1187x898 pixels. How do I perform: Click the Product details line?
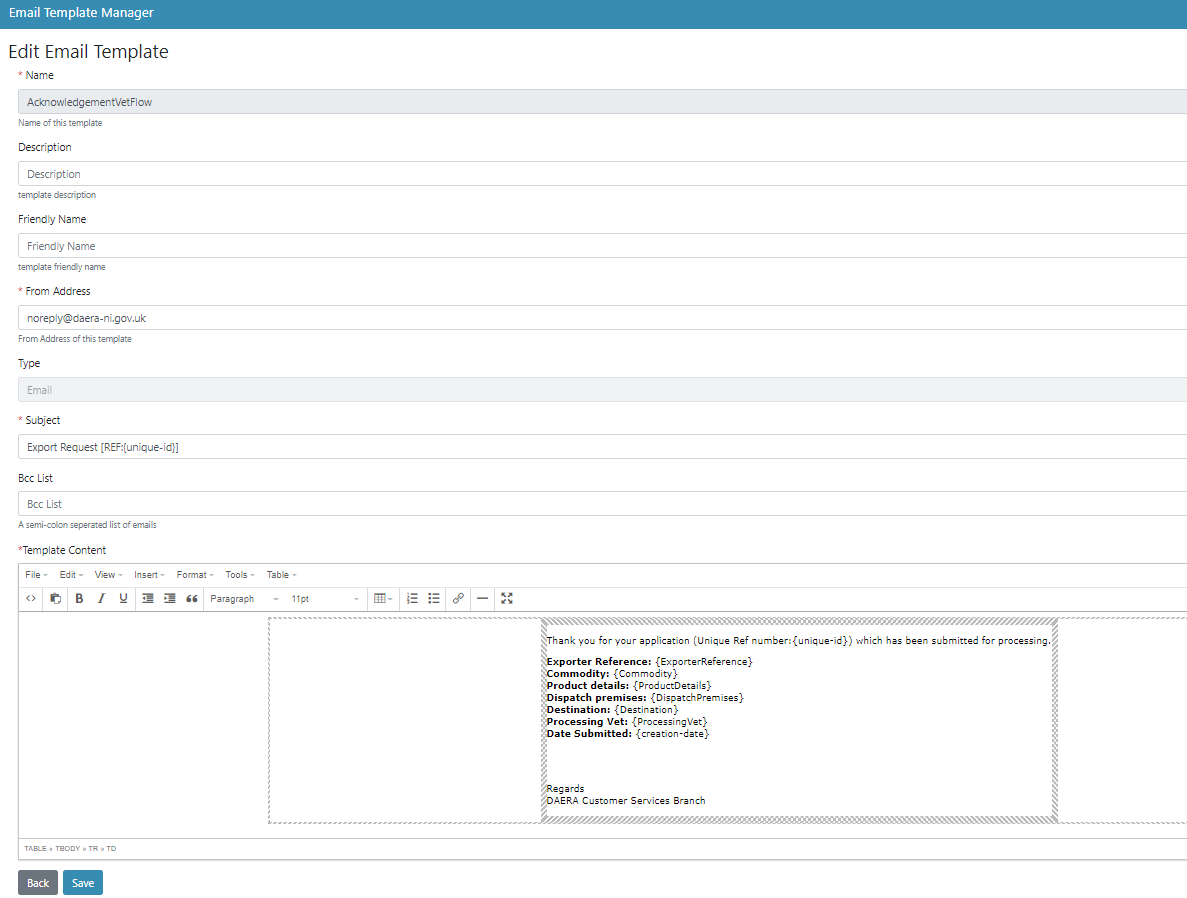629,686
